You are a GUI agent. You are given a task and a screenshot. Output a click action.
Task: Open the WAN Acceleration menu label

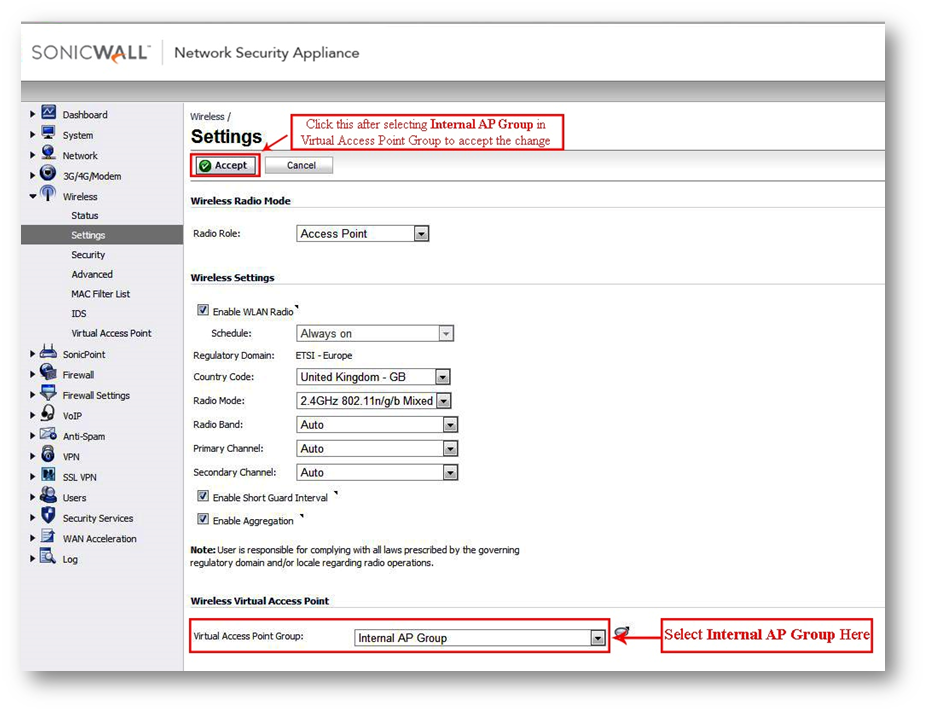tap(99, 539)
